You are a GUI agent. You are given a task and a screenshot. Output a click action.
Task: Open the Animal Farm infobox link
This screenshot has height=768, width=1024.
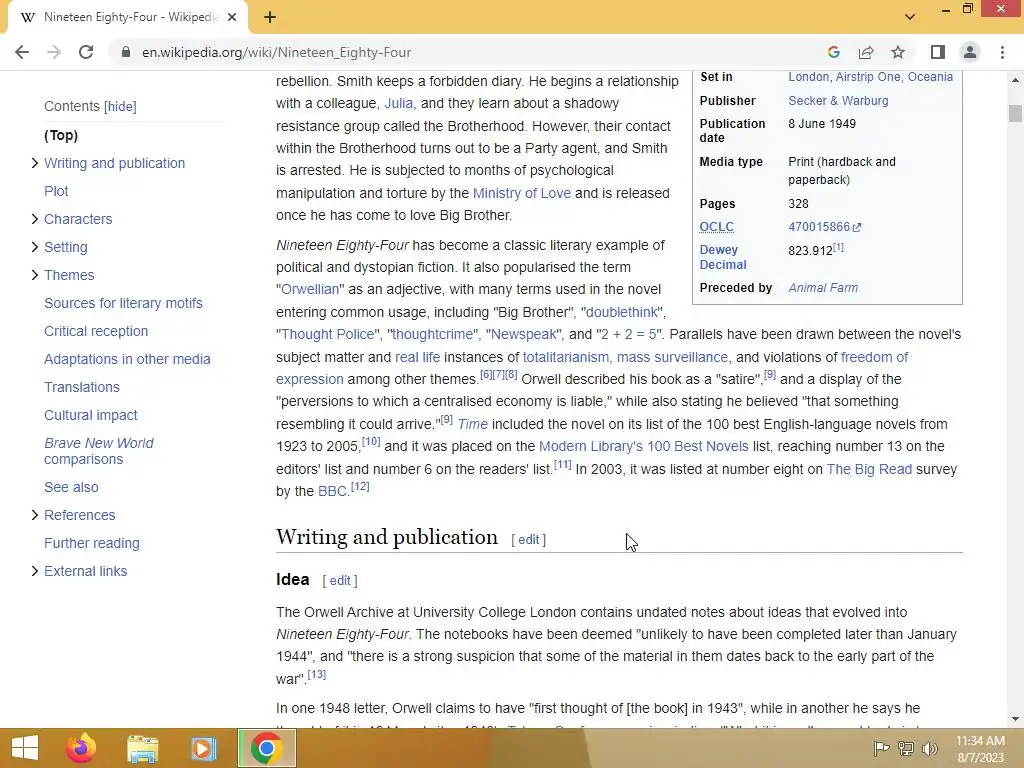click(x=823, y=288)
